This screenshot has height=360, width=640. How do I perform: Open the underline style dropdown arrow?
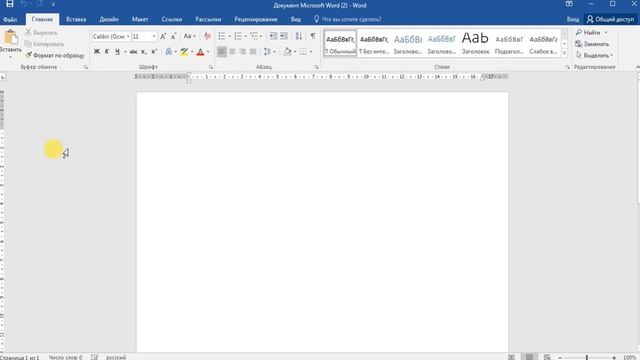[125, 51]
